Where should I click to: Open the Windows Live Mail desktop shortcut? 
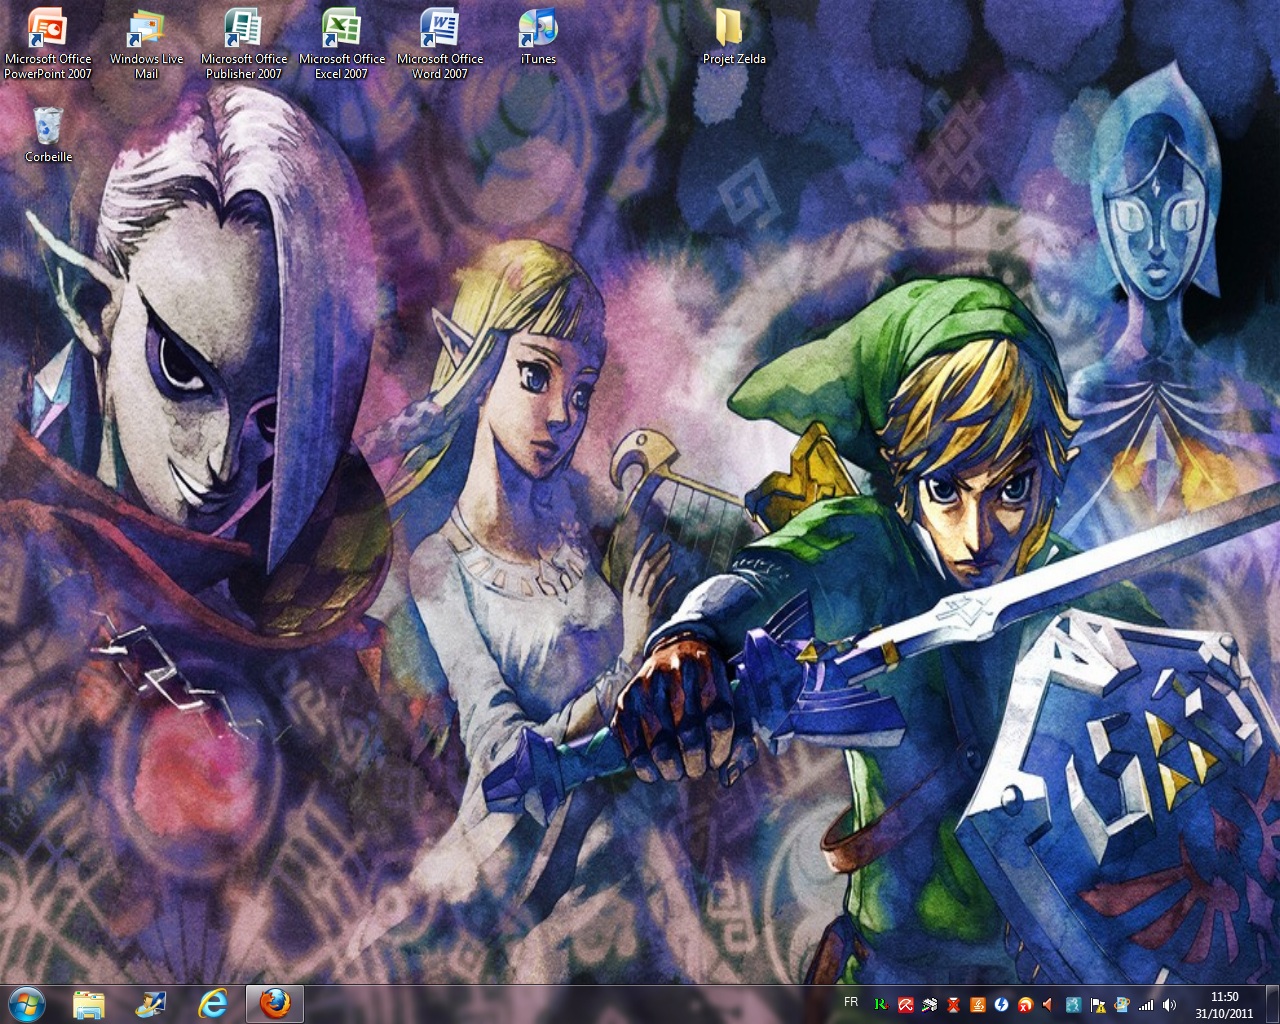pos(146,44)
